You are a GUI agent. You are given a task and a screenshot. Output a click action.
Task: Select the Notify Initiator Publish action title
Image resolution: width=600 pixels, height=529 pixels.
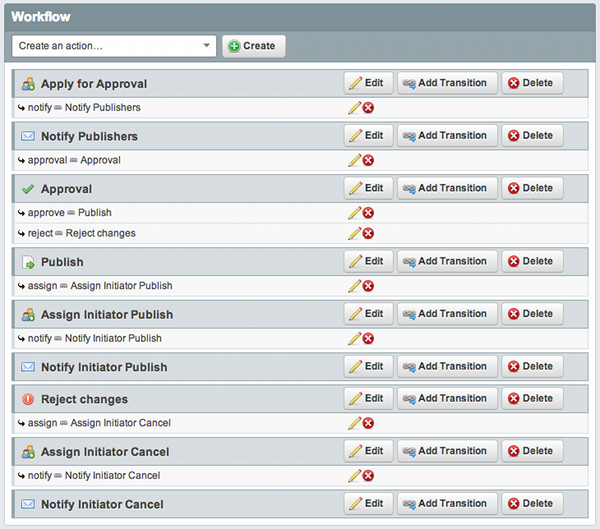[104, 367]
